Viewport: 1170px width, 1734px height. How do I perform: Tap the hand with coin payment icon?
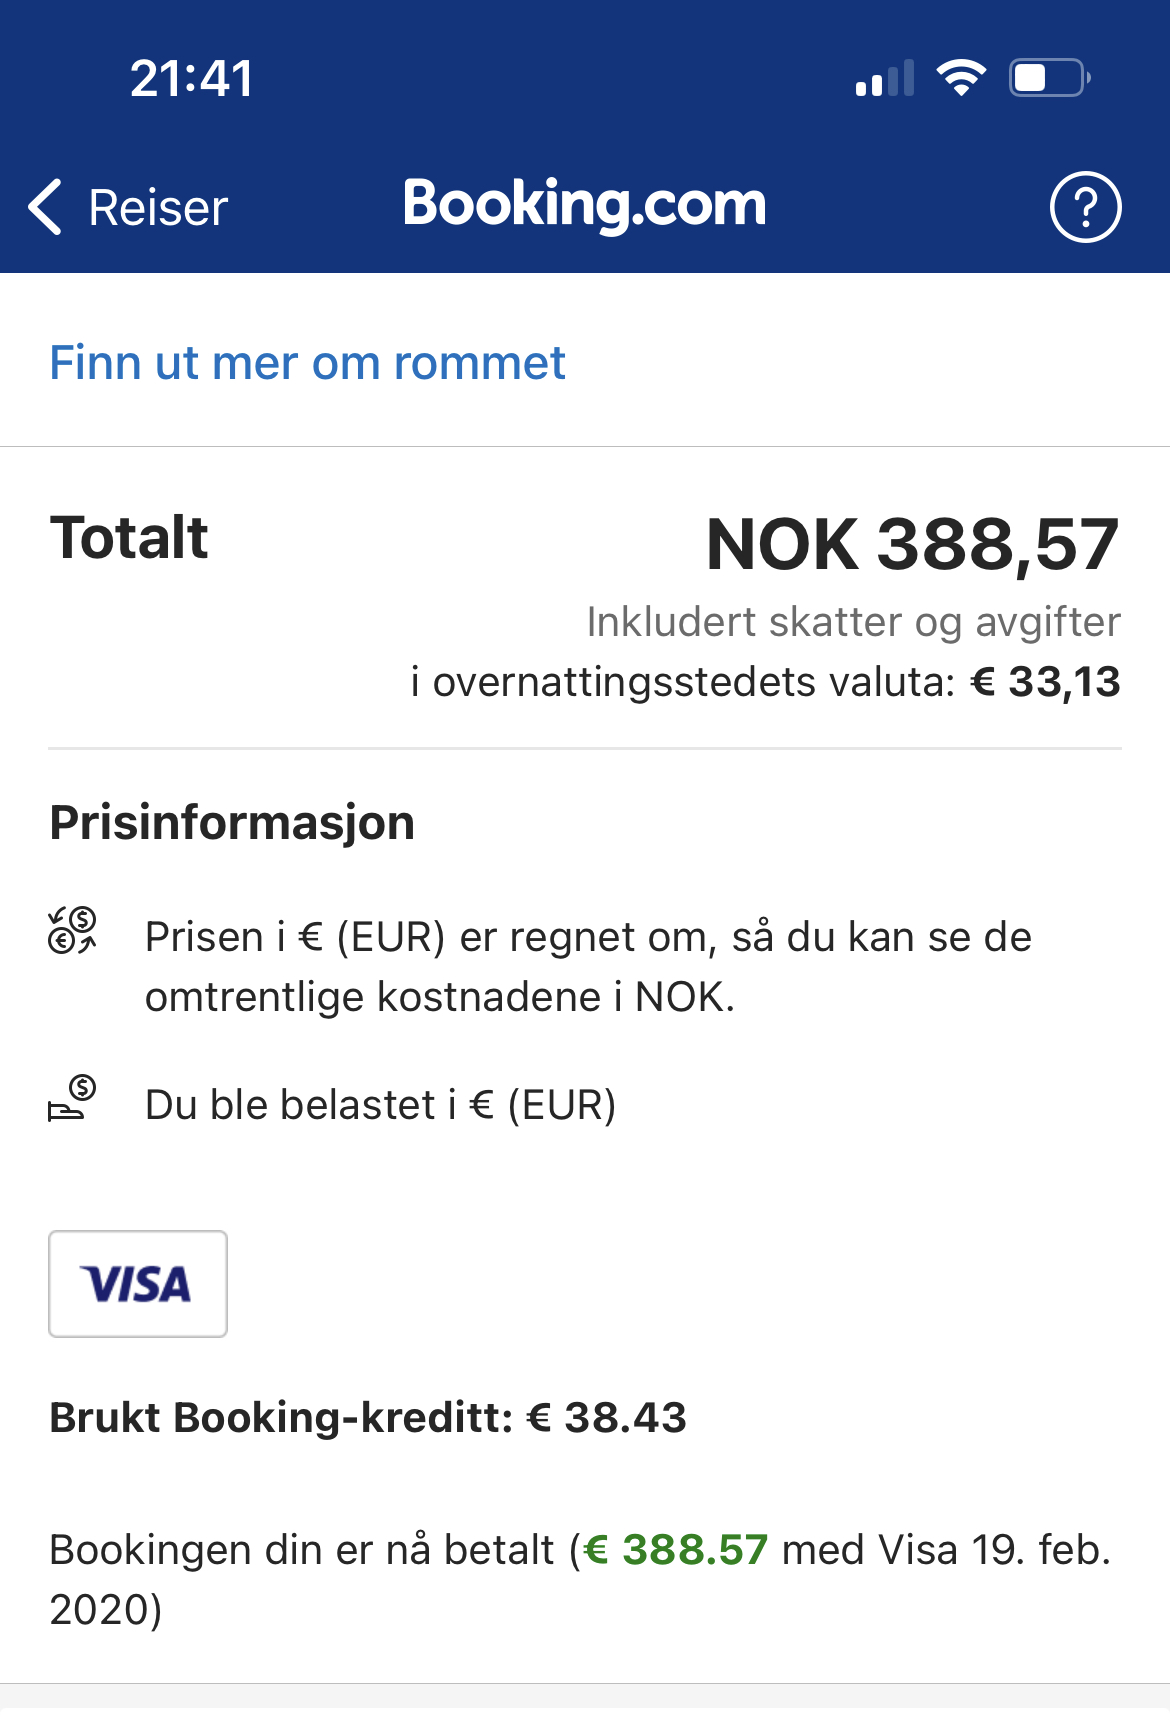tap(72, 1098)
